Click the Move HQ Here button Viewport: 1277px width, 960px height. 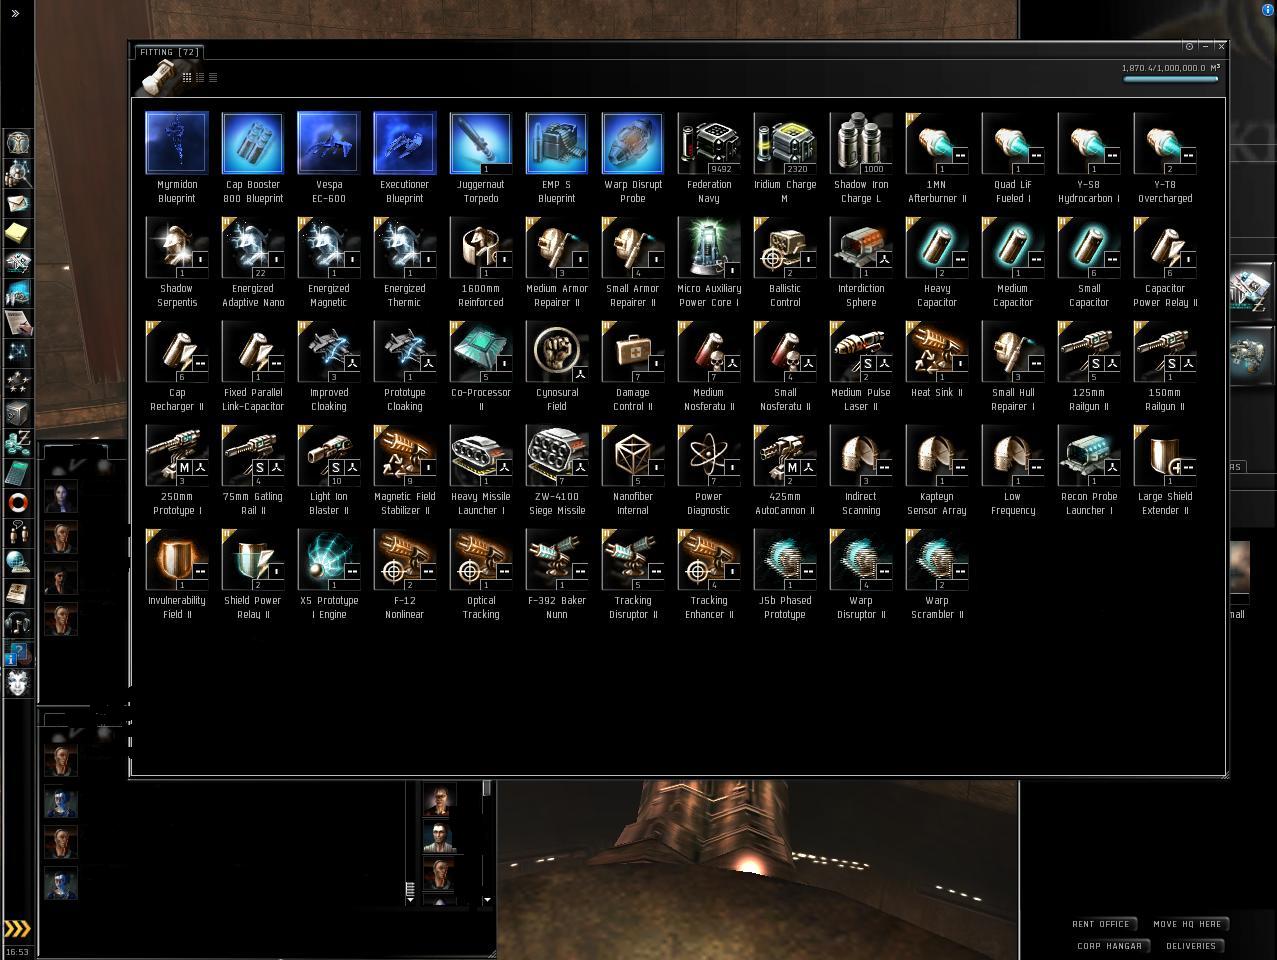pos(1187,924)
